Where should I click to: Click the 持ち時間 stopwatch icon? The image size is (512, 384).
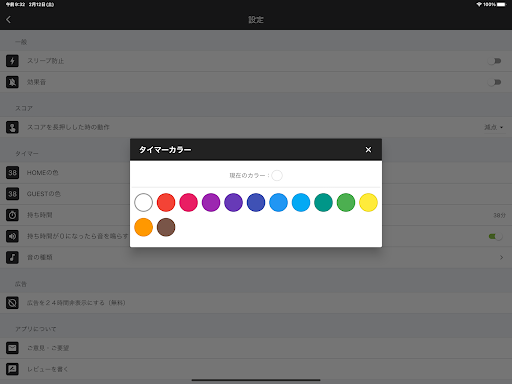[x=12, y=215]
